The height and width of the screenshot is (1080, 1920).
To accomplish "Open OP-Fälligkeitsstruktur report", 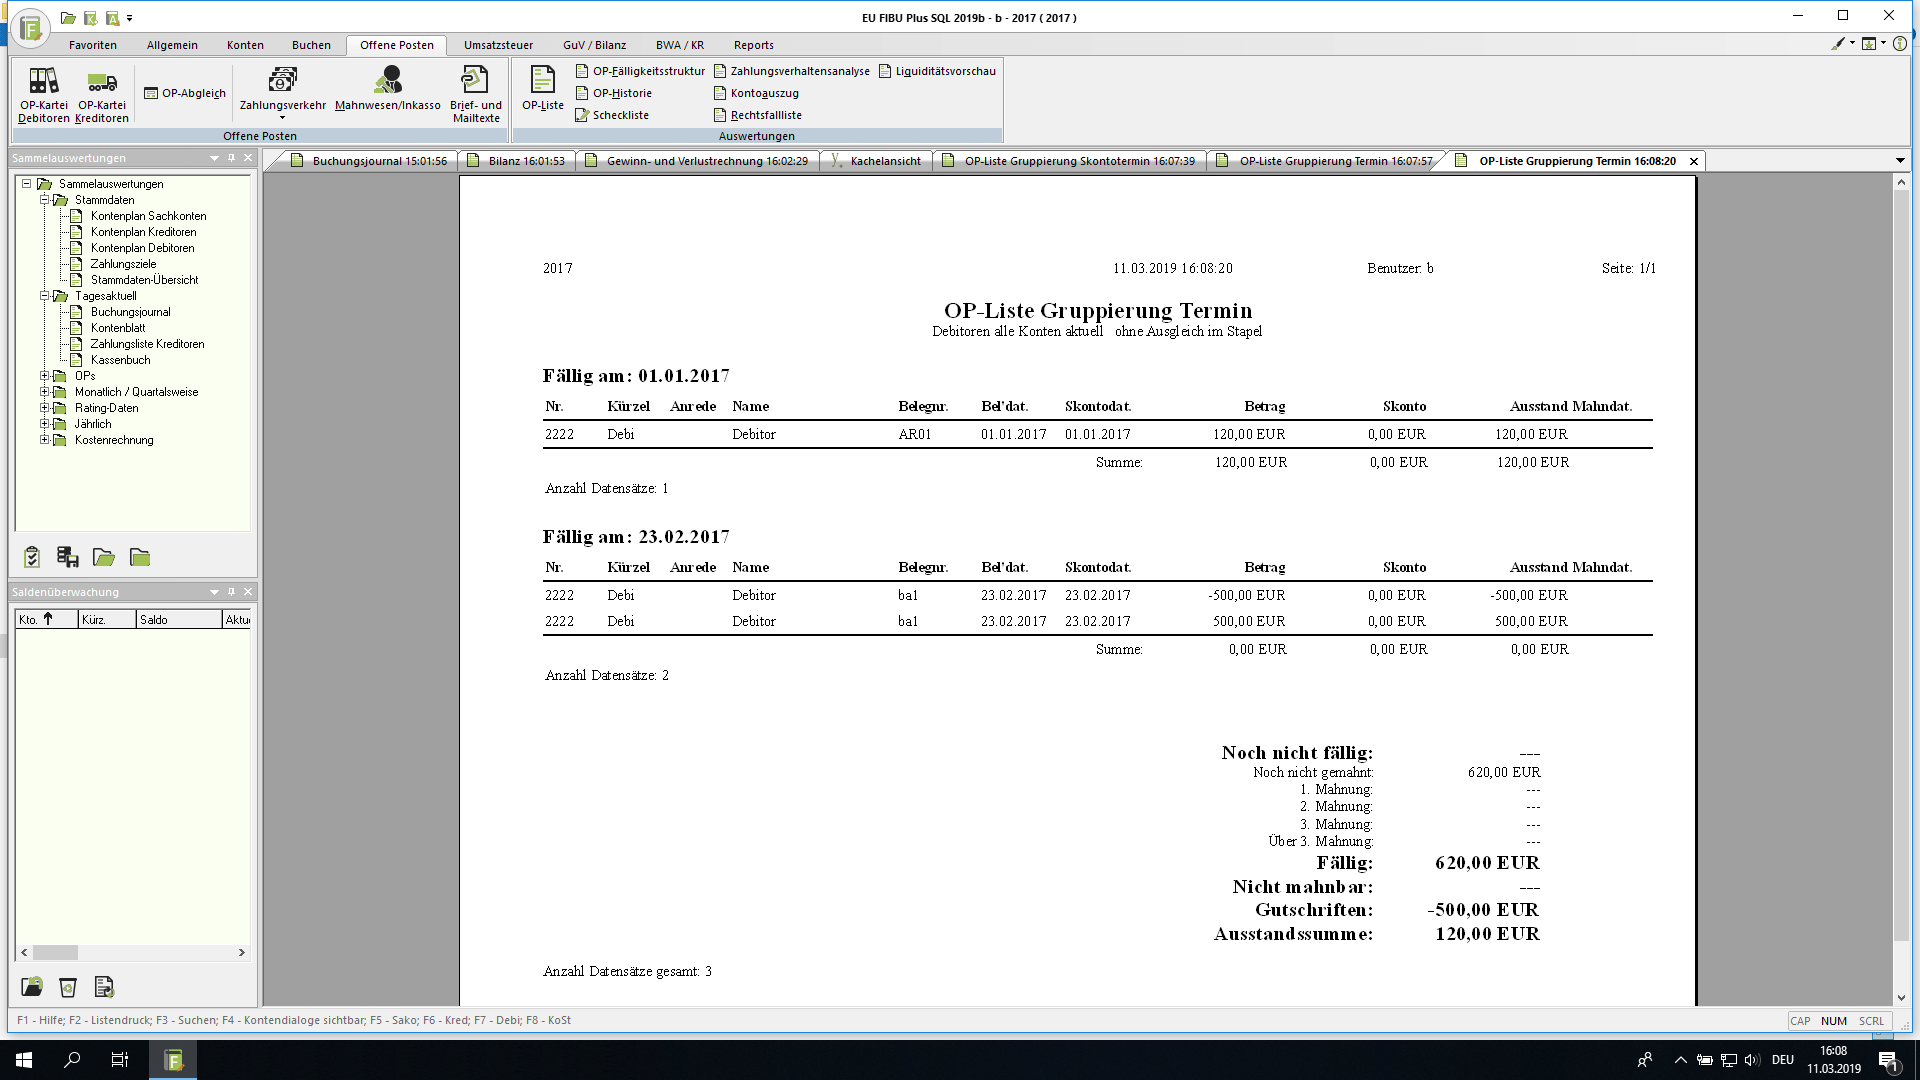I will (640, 71).
